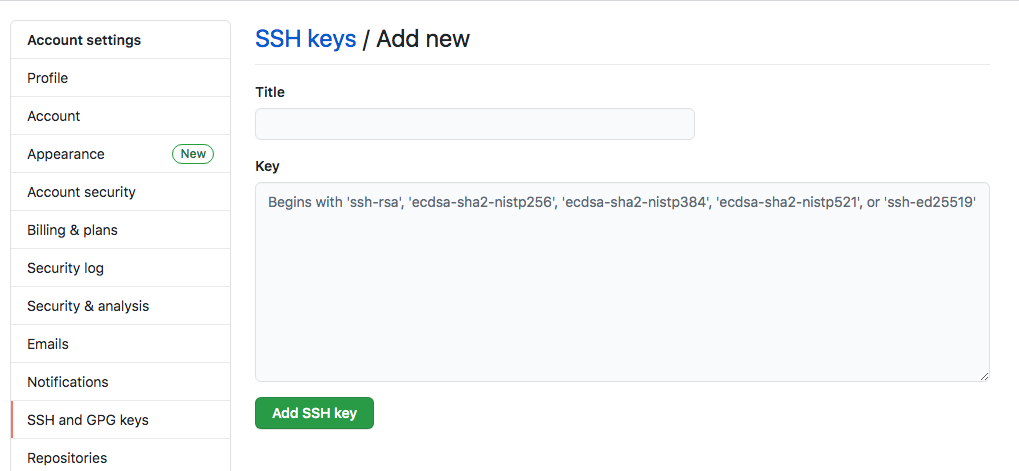Go to Account settings item
Image resolution: width=1019 pixels, height=471 pixels.
(121, 116)
